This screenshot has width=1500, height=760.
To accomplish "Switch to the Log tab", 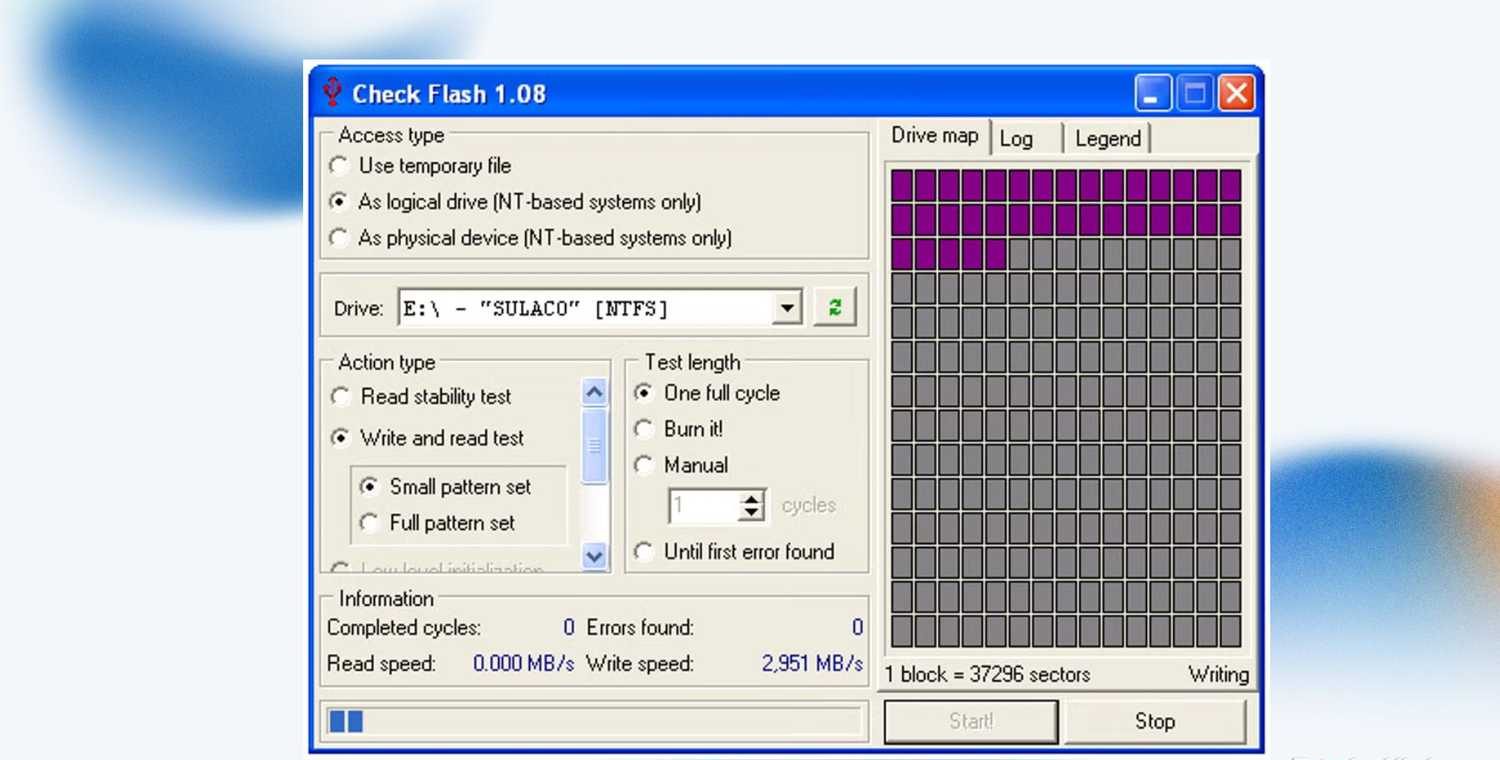I will click(1016, 139).
